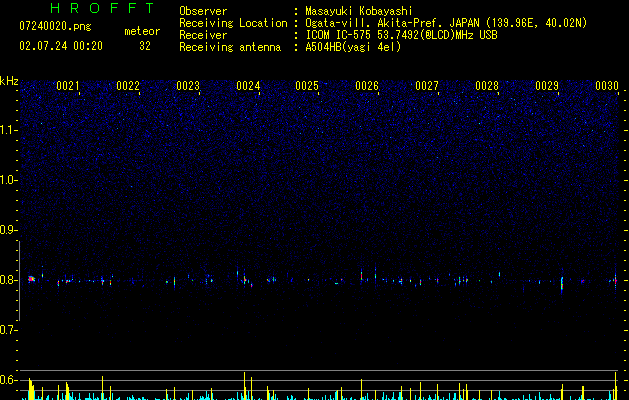Click the gray frequency range bar on the left axis
The image size is (629, 400).
click(20, 280)
